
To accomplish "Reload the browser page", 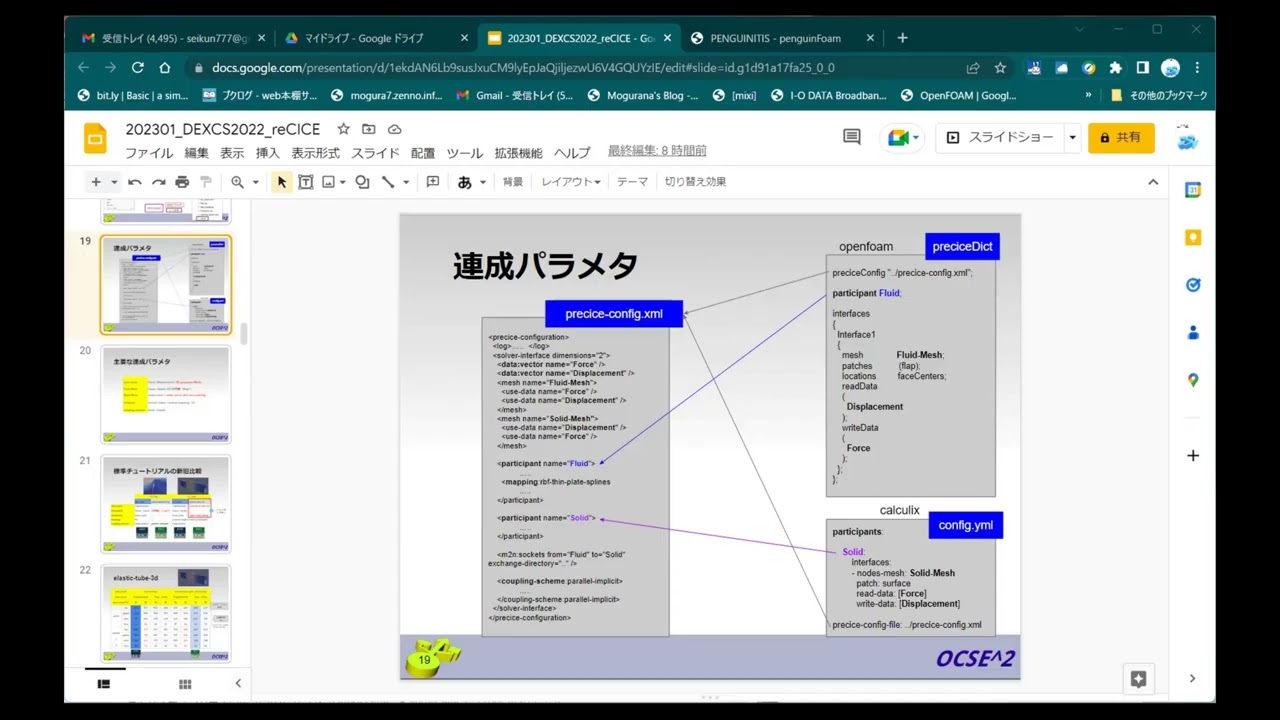I will click(x=138, y=68).
